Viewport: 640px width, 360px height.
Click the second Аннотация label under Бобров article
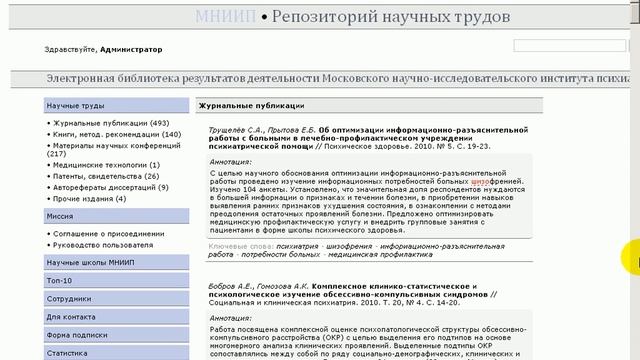point(231,318)
